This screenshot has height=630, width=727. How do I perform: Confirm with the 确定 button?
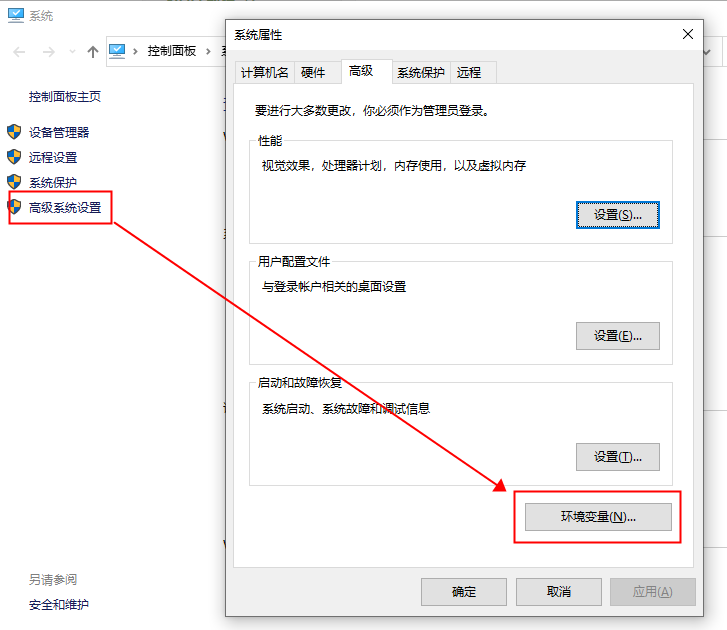click(x=464, y=592)
